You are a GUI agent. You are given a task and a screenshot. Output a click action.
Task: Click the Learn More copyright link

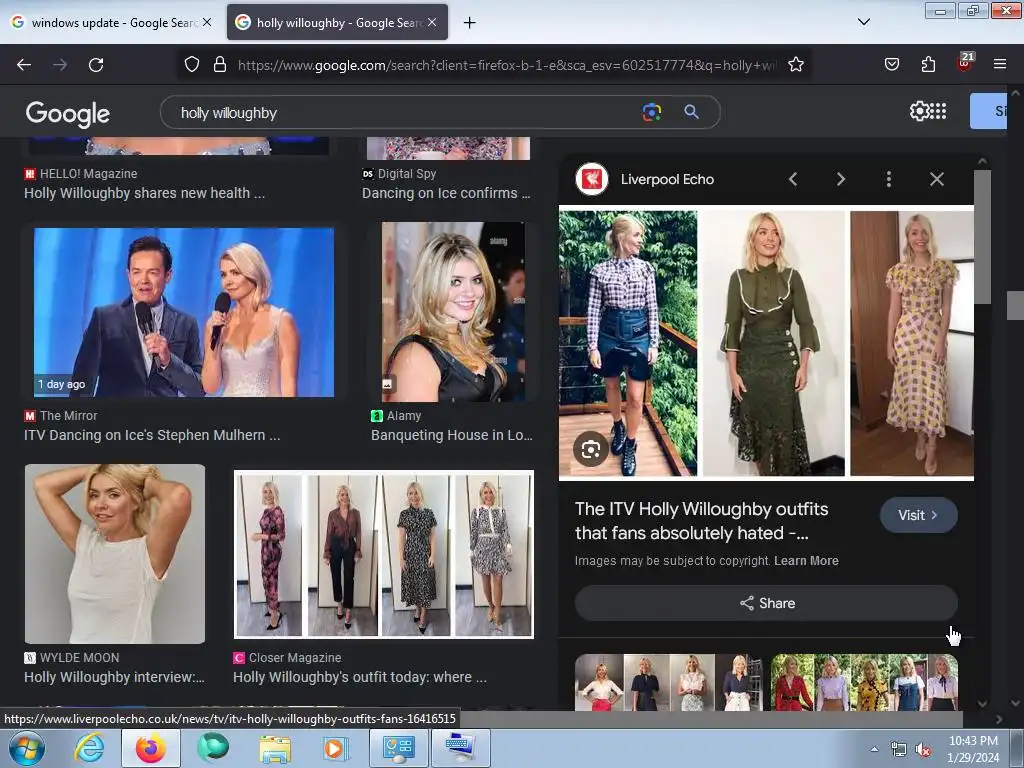coord(806,561)
